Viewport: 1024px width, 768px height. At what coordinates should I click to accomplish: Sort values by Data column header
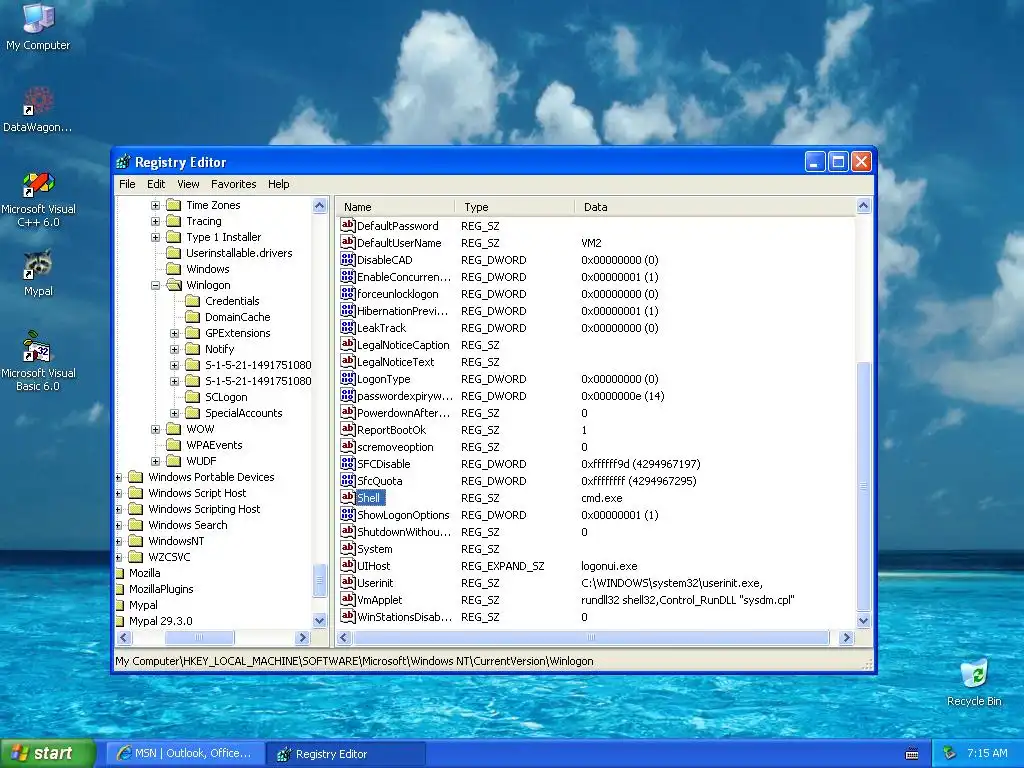tap(715, 207)
